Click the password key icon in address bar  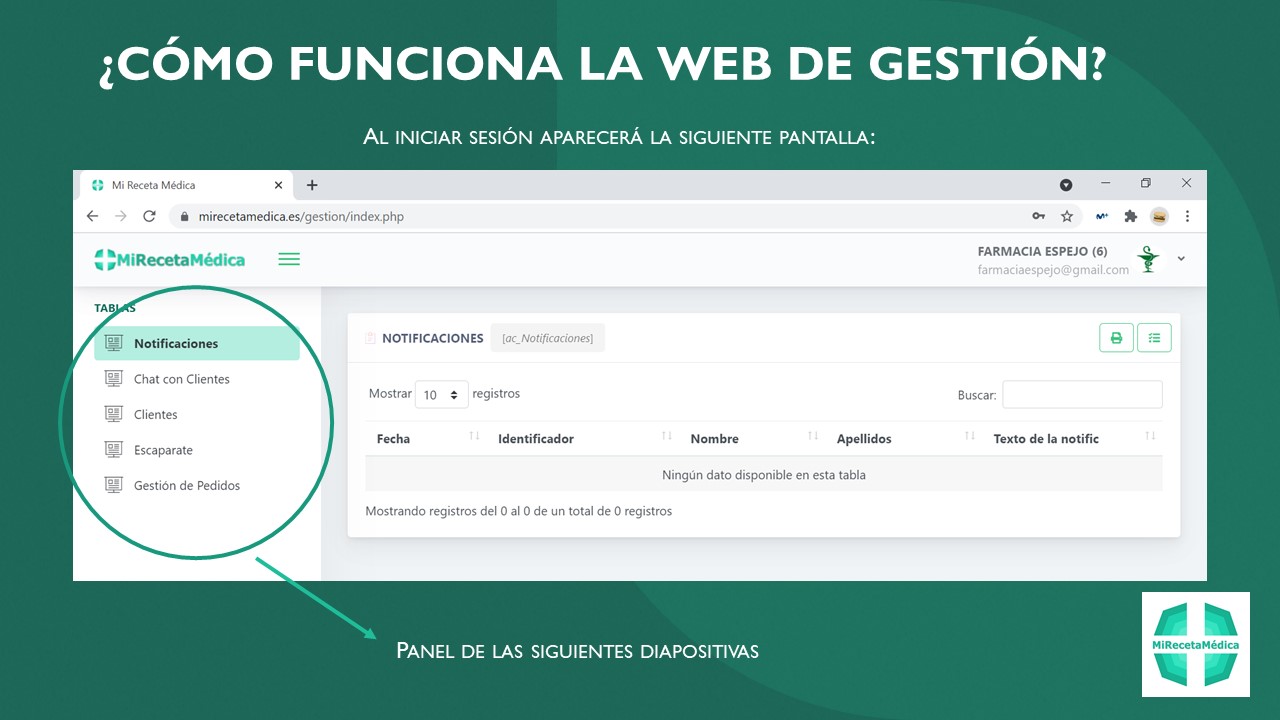coord(1039,216)
